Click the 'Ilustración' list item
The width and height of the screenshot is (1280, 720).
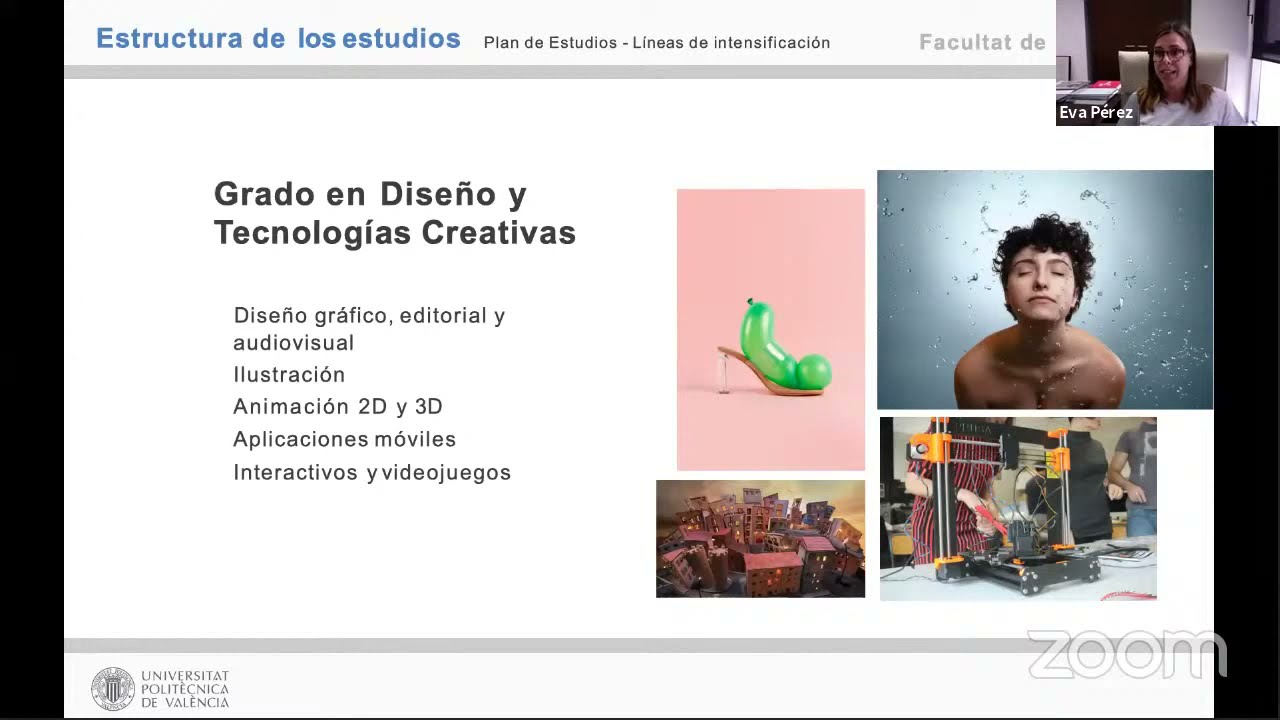(x=289, y=375)
